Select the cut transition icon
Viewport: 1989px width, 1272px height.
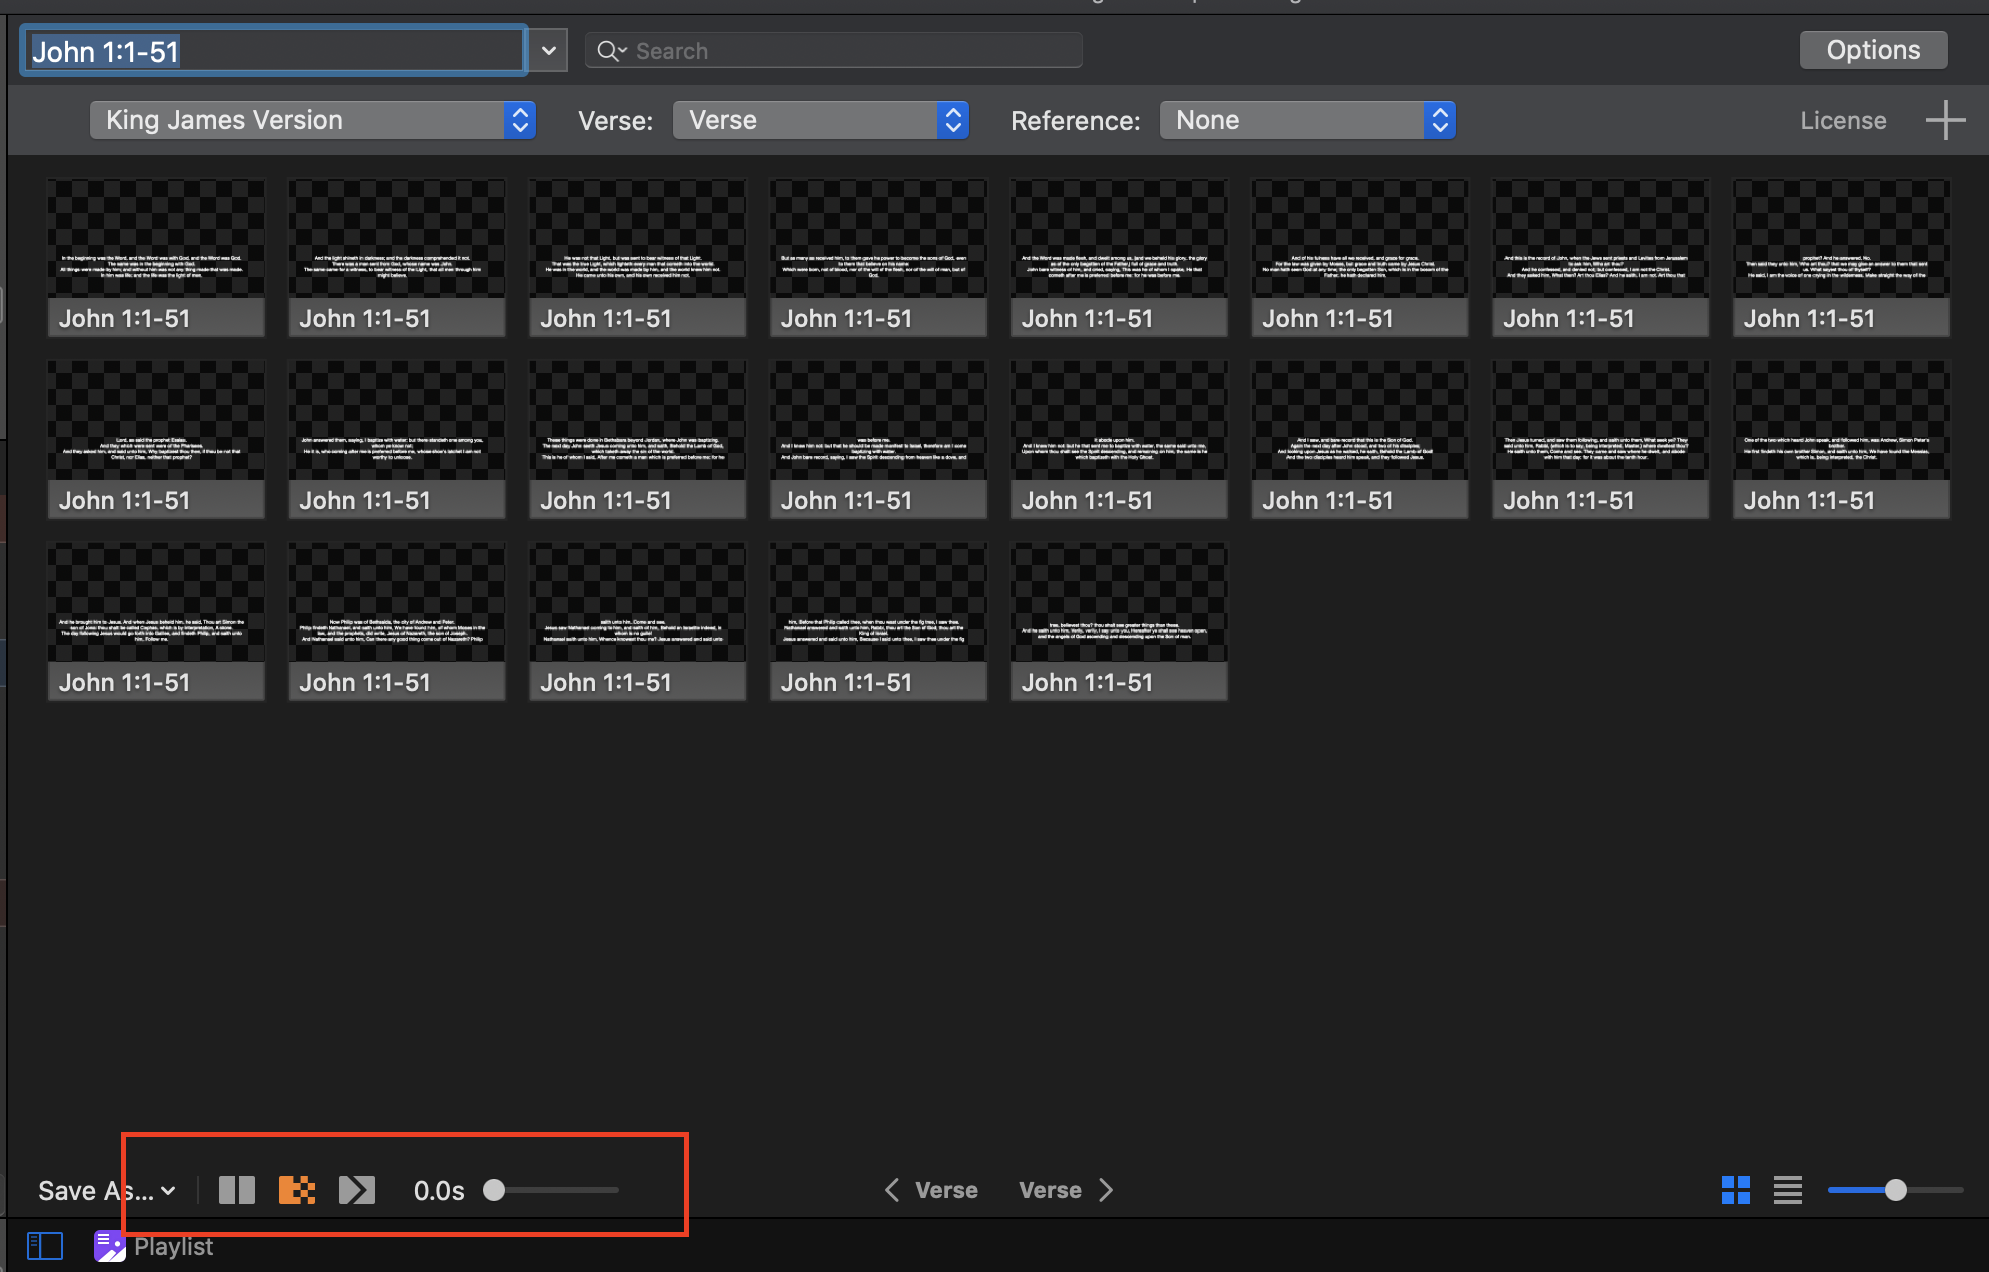pos(237,1190)
